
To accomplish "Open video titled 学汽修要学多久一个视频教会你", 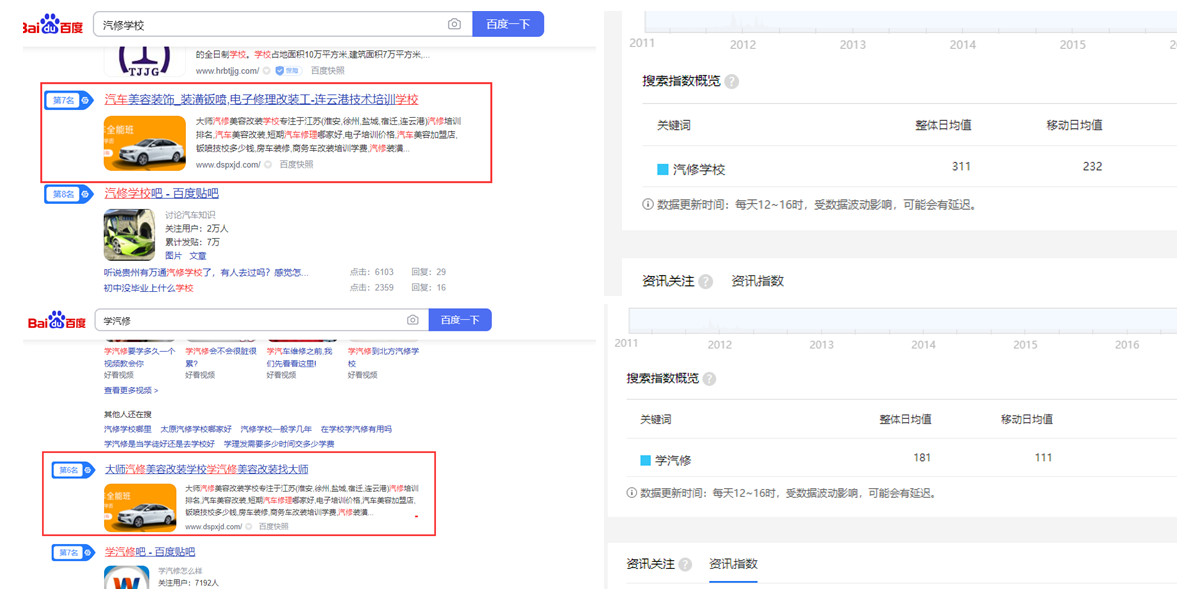I will pyautogui.click(x=140, y=357).
